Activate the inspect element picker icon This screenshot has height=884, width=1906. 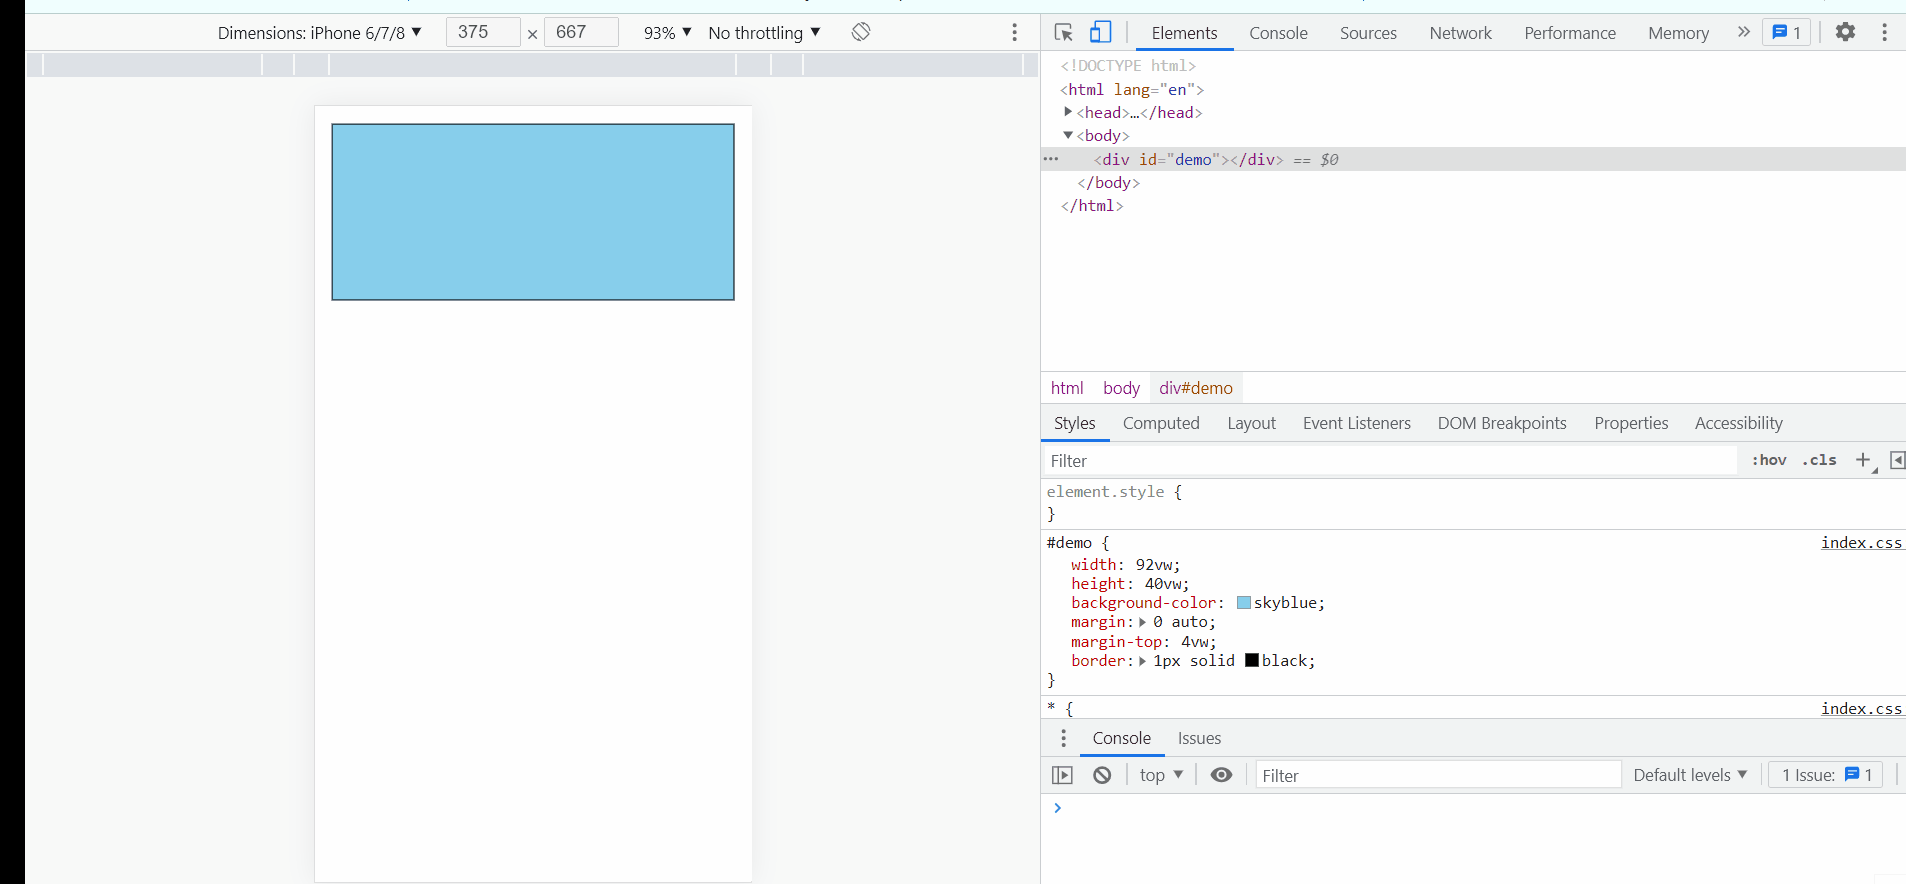point(1064,33)
